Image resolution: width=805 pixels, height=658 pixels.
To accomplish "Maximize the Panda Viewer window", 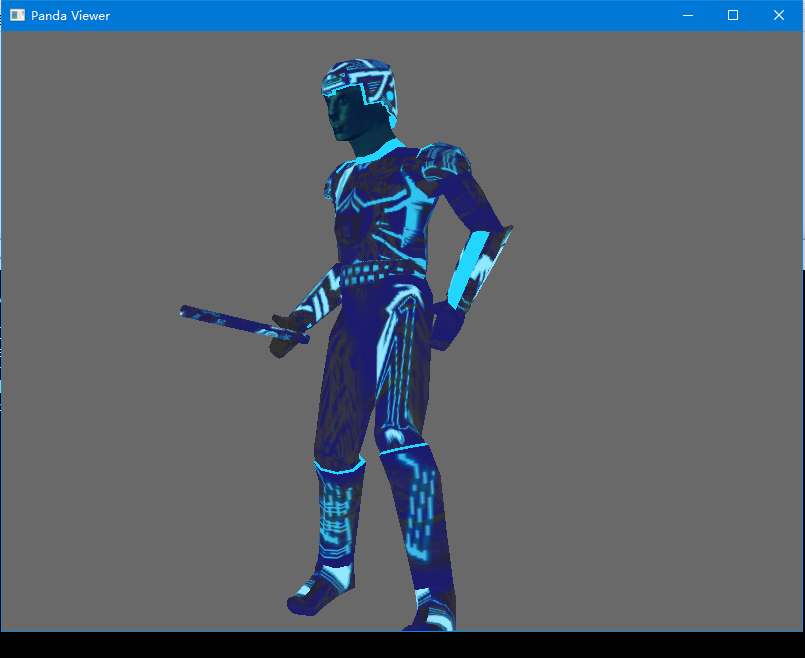I will tap(733, 15).
